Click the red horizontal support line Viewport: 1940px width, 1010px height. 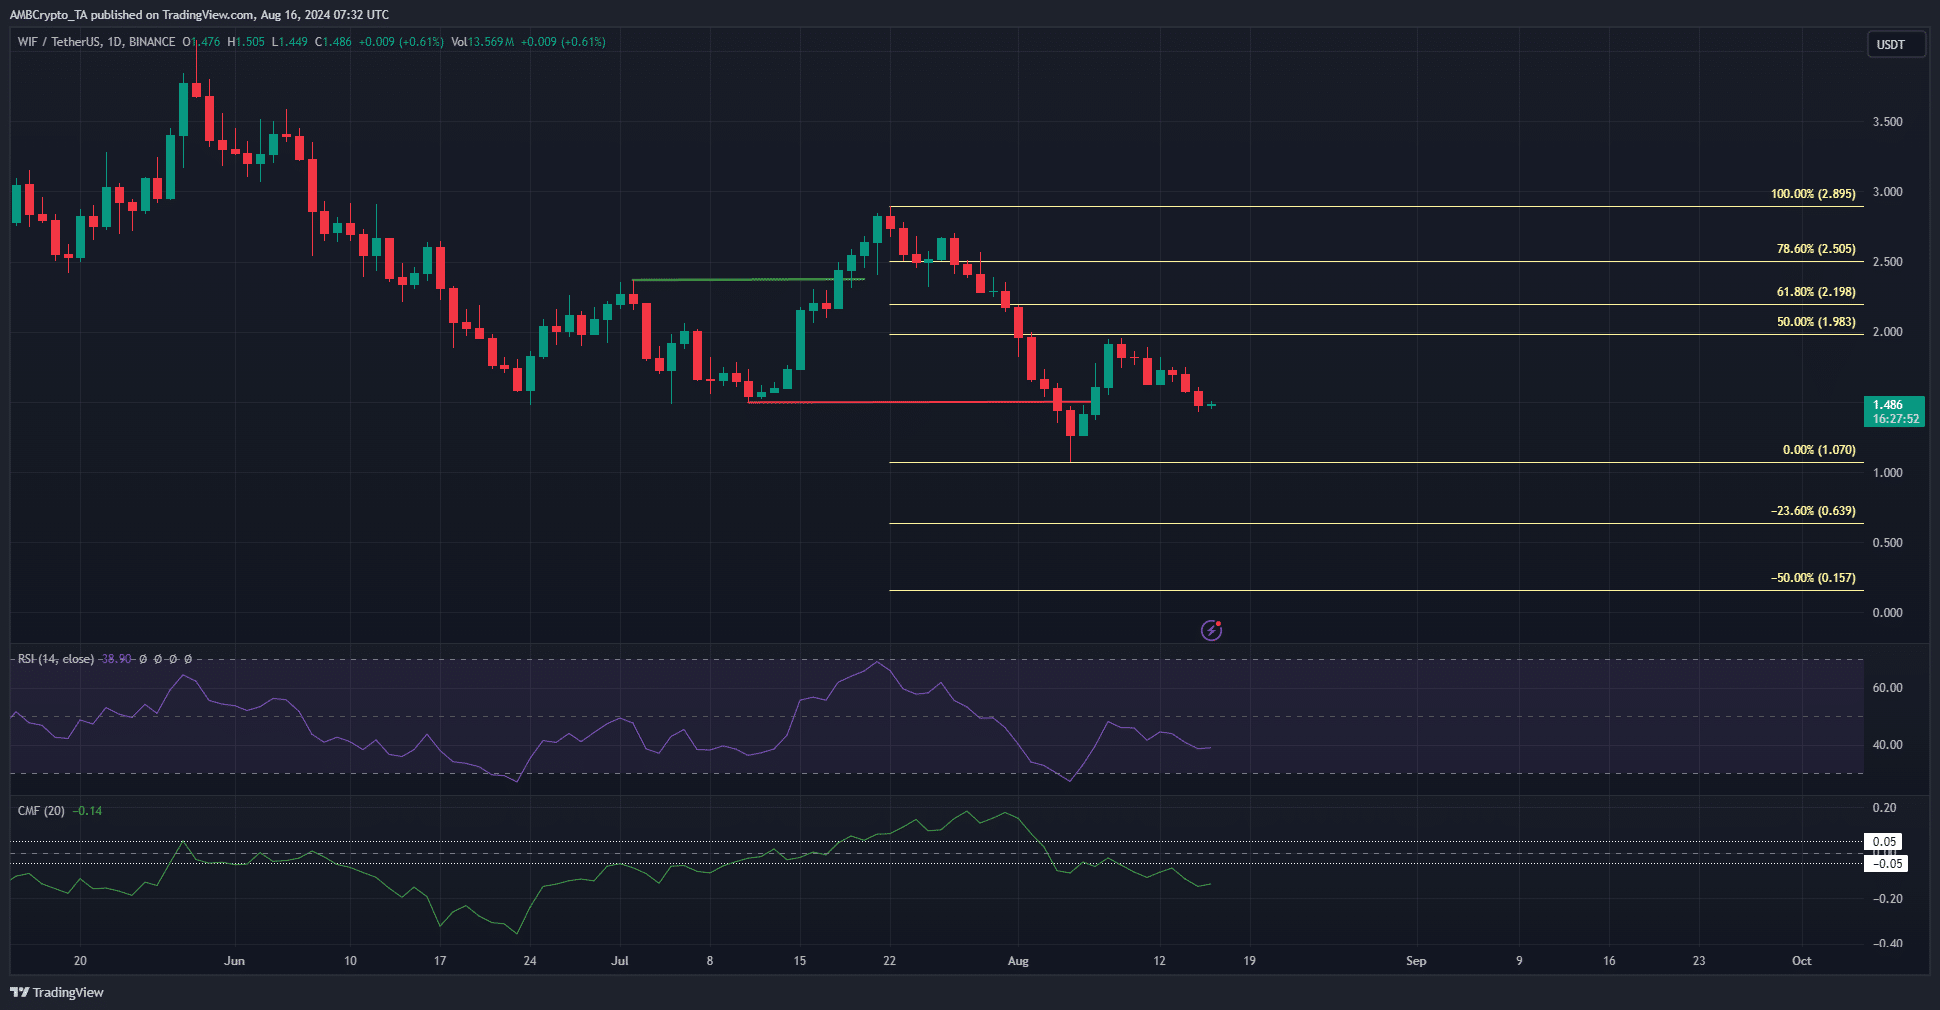920,402
